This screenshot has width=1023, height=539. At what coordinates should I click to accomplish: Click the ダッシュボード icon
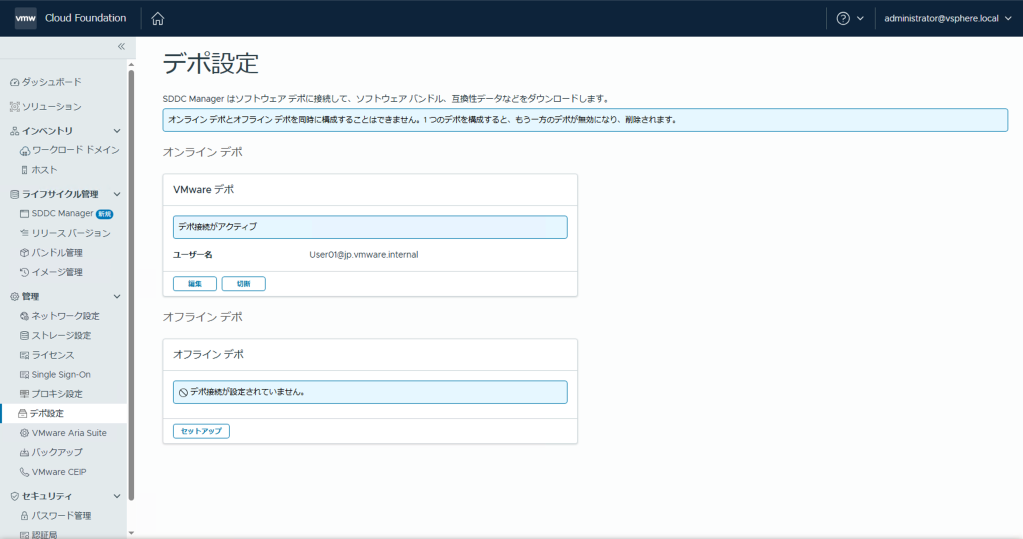[14, 82]
